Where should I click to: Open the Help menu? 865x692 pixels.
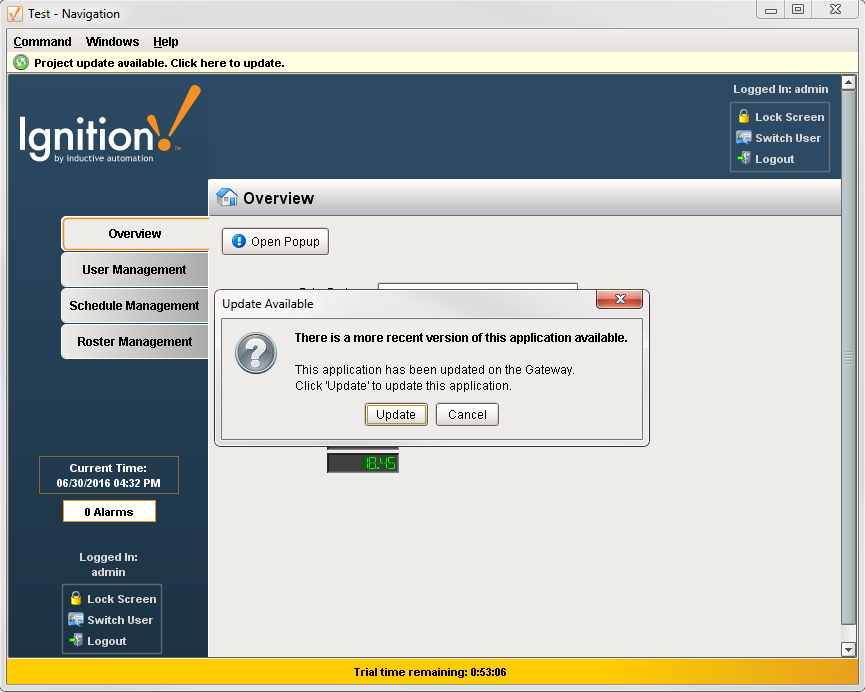(166, 42)
